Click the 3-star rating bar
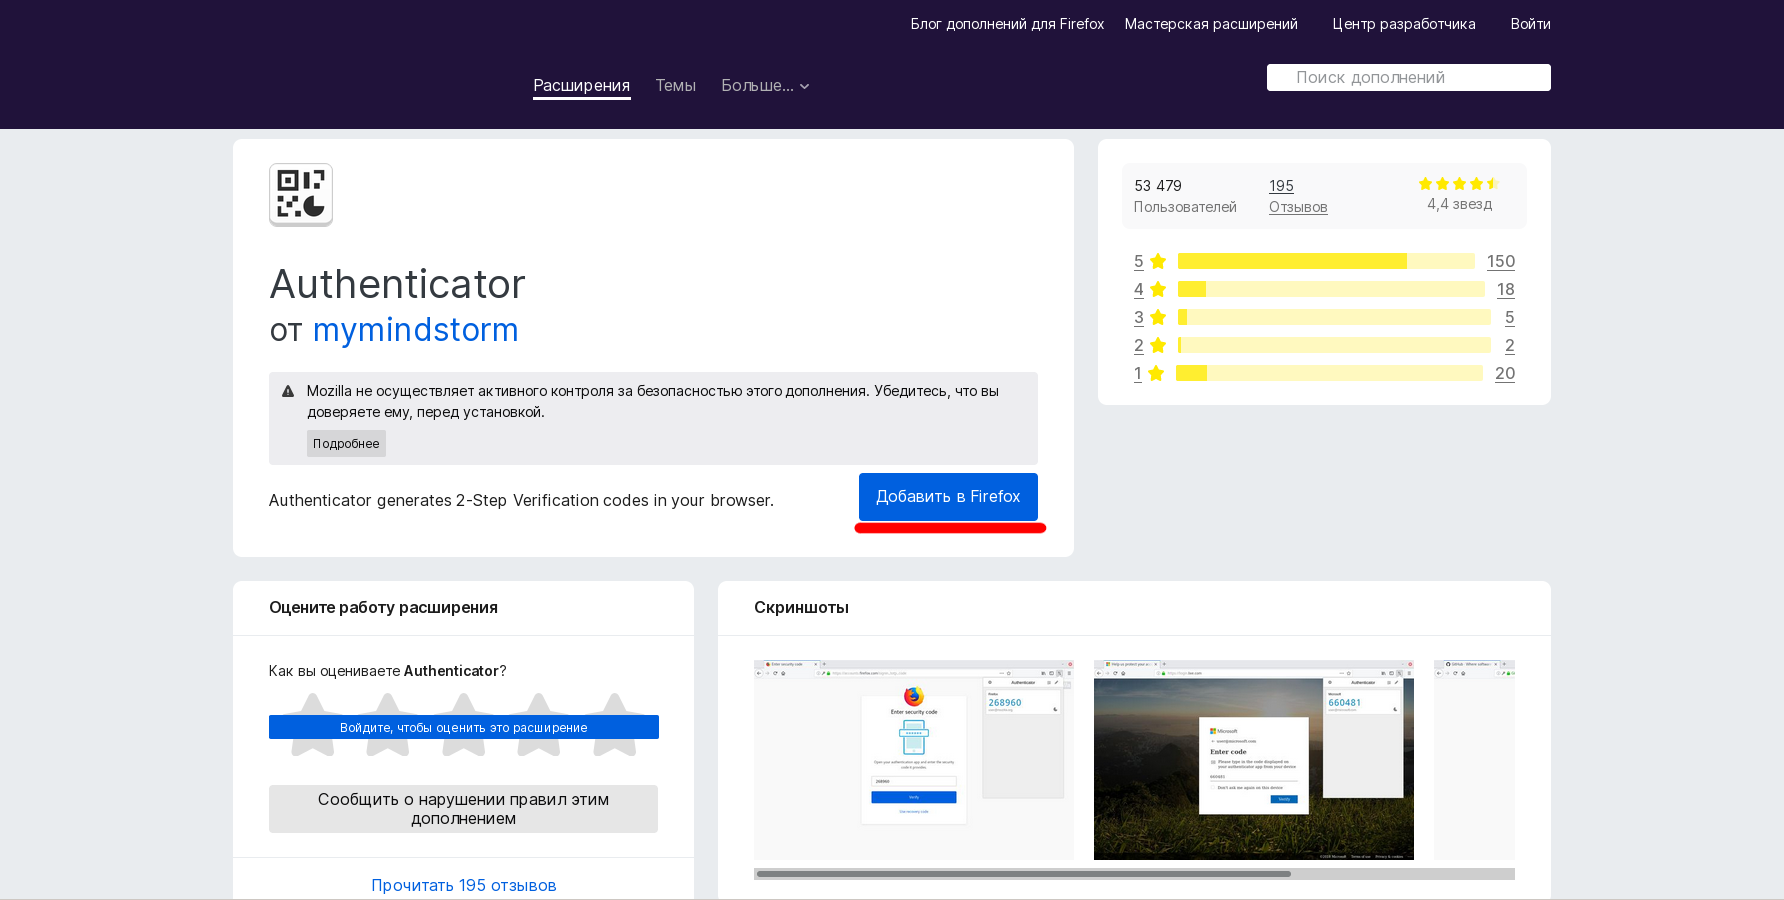 coord(1334,317)
